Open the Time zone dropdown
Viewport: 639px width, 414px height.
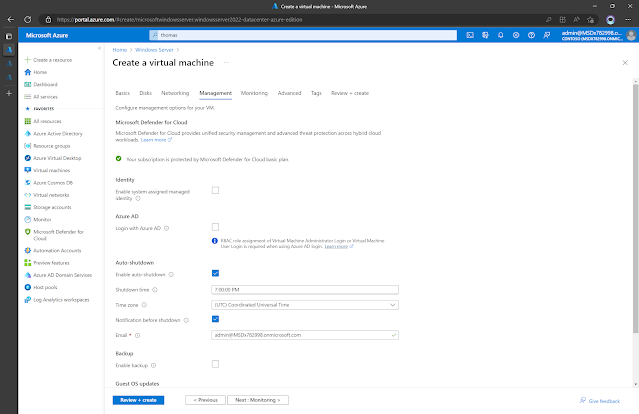point(305,305)
